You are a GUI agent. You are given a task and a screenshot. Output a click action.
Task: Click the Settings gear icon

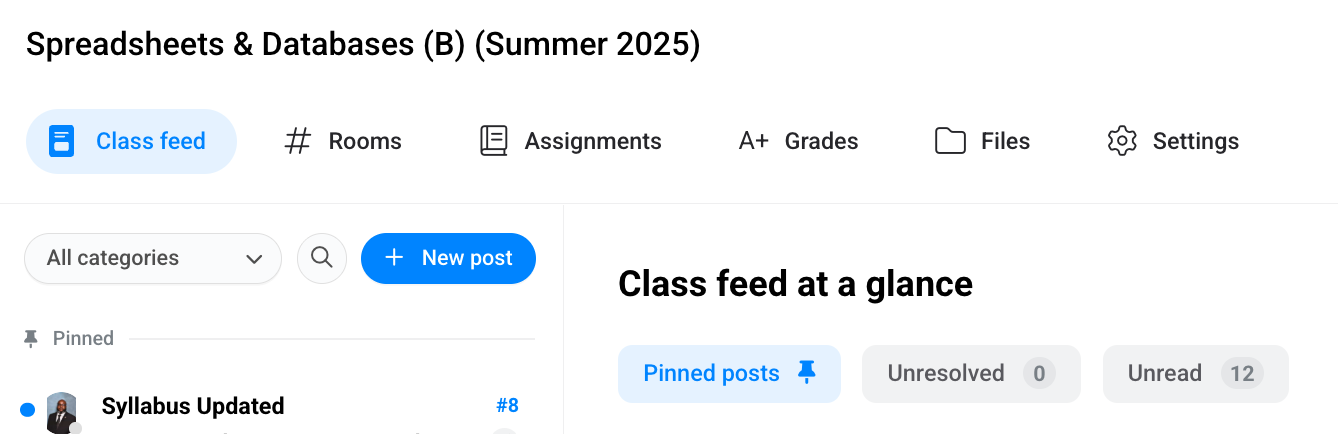1123,141
